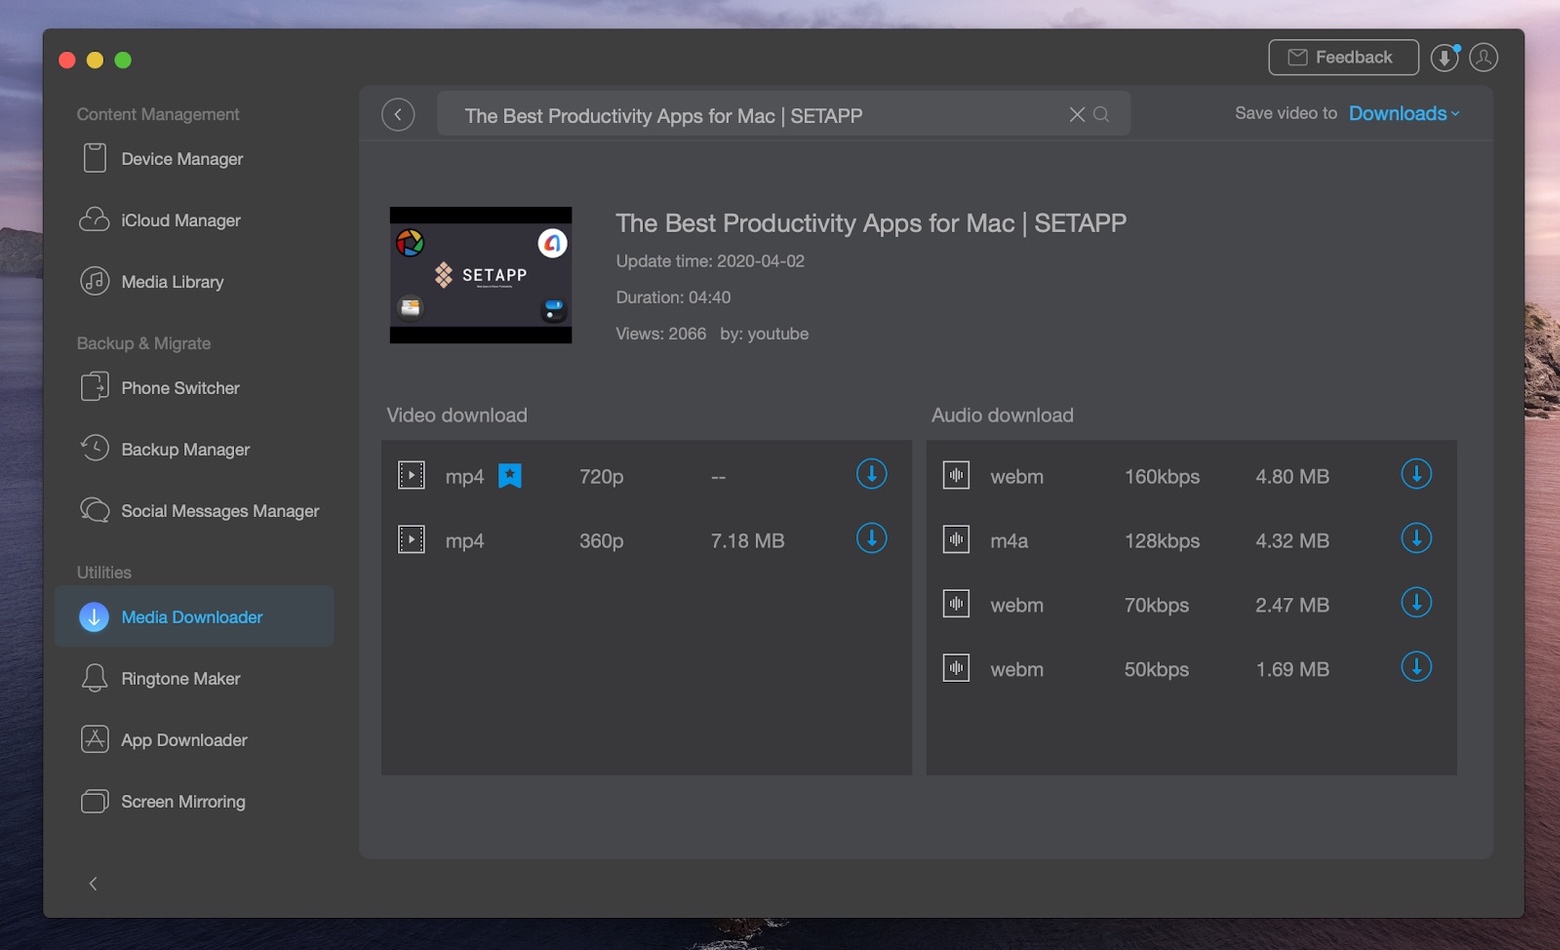Click the Ringtone Maker bell icon
1560x950 pixels.
[x=94, y=678]
